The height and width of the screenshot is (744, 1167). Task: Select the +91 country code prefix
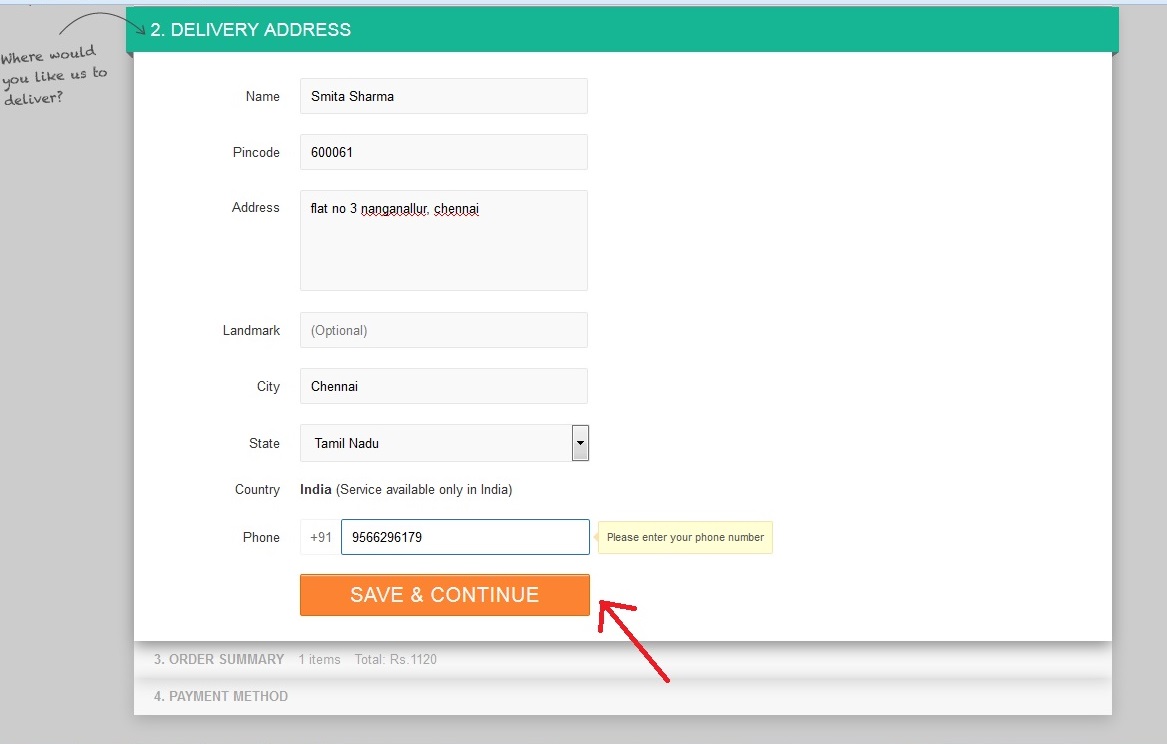(319, 536)
